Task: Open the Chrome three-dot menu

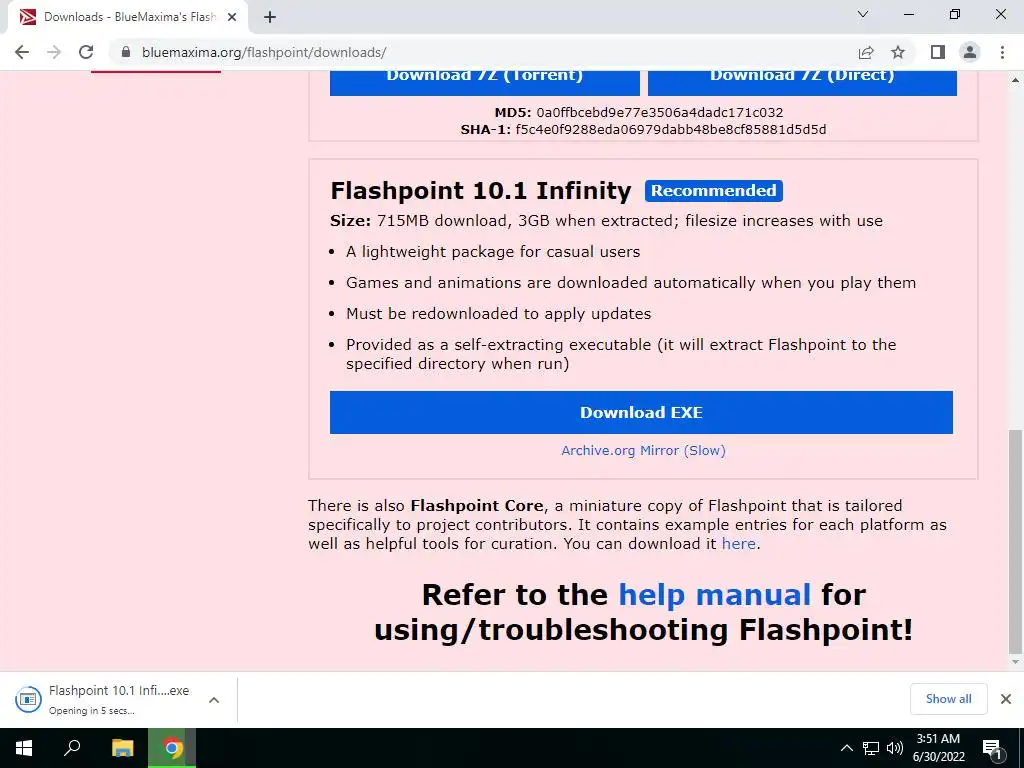Action: pos(1002,52)
